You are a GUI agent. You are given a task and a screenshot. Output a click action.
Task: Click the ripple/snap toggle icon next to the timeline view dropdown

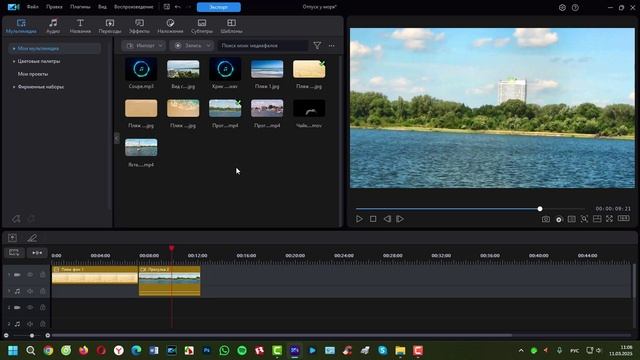[x=37, y=253]
